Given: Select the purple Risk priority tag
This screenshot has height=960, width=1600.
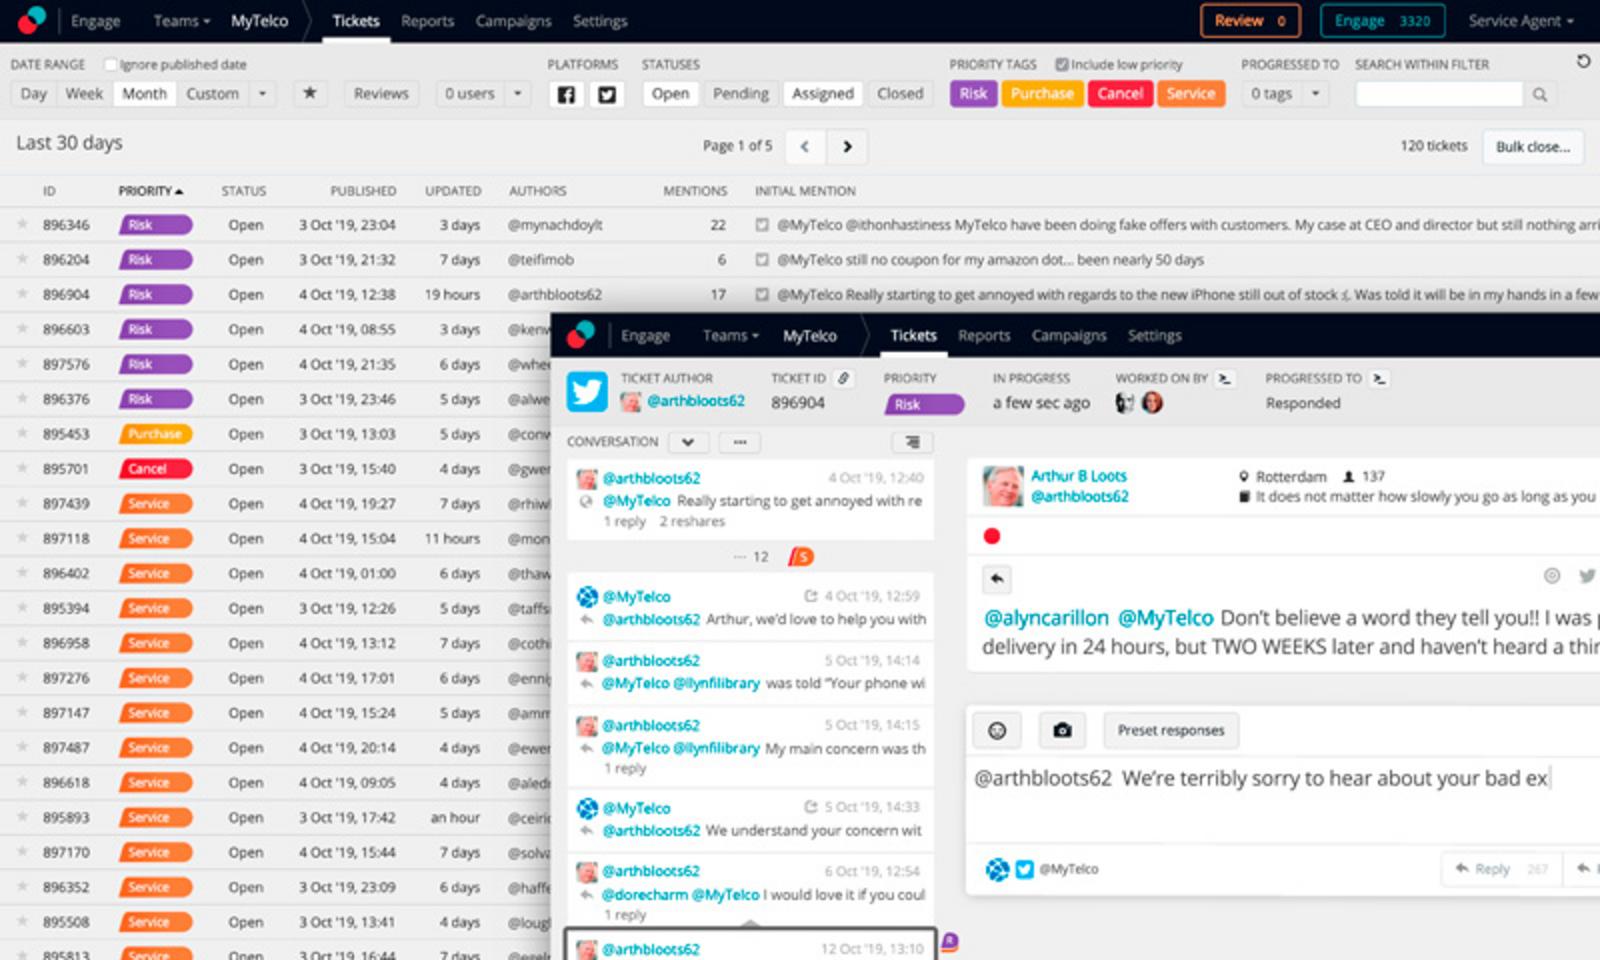Looking at the screenshot, I should (973, 93).
